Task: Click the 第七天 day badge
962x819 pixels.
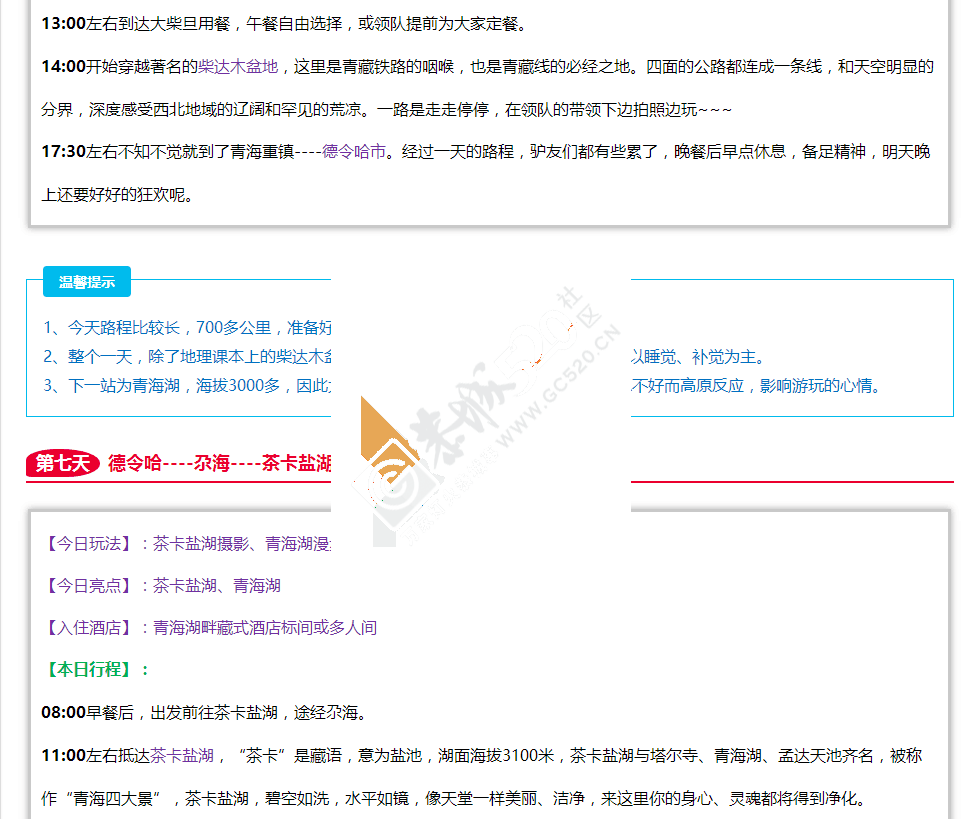Action: (x=63, y=463)
